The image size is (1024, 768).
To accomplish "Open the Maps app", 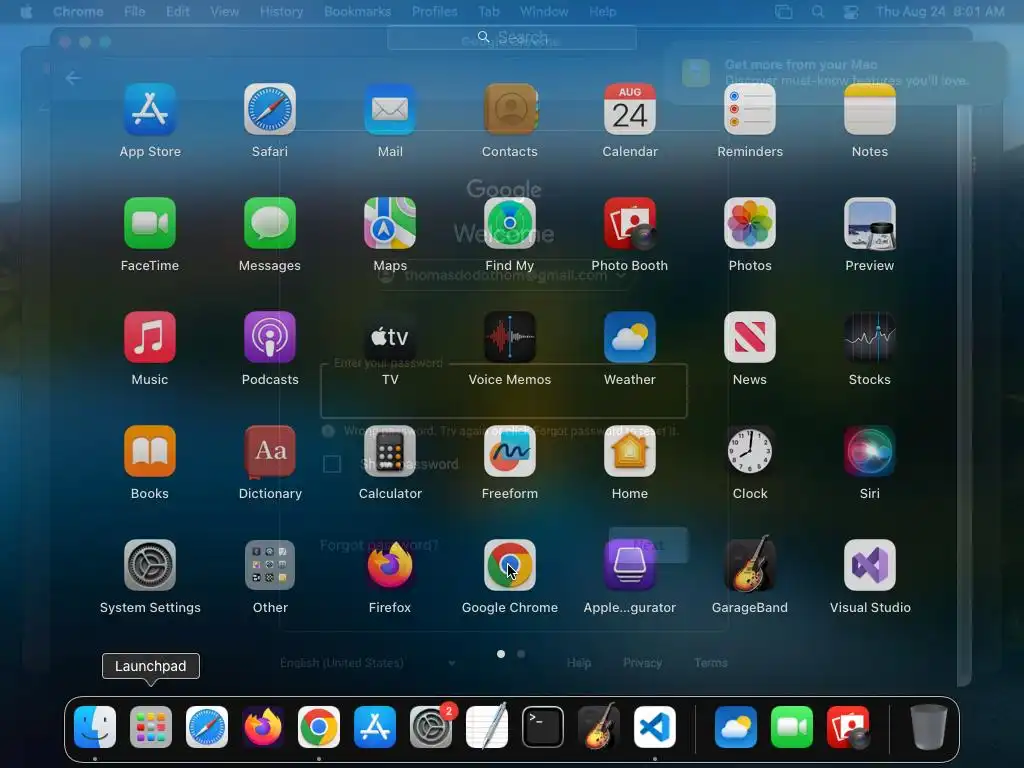I will click(390, 223).
